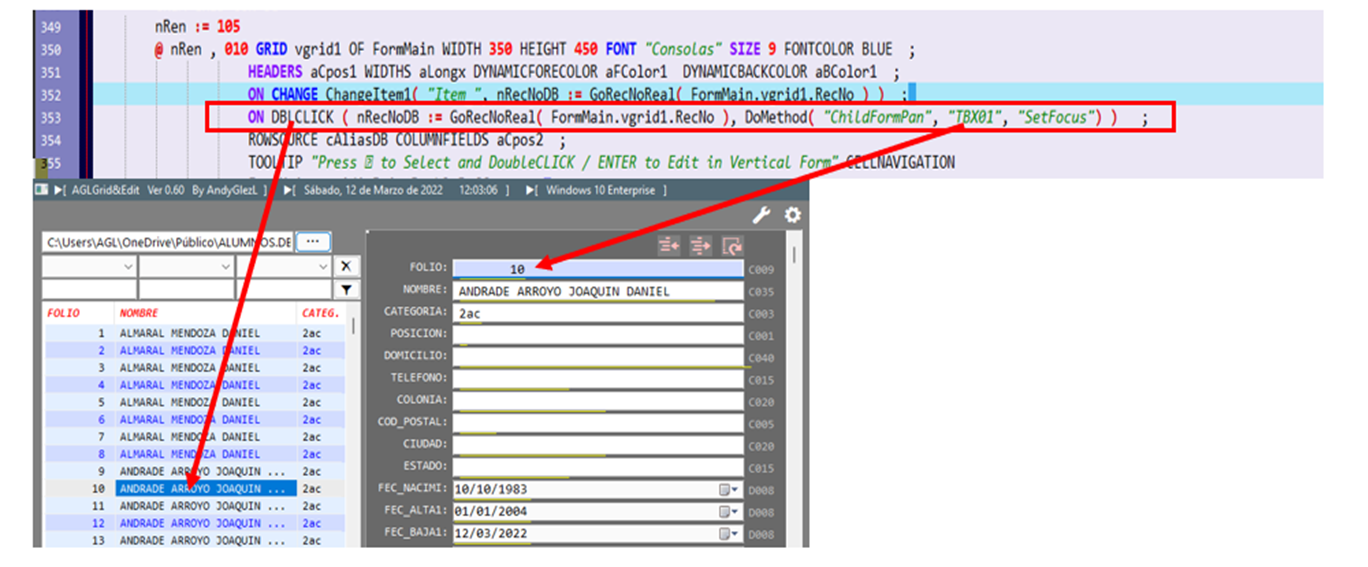Open the FEC_BAJA1 date picker dropdown

[728, 533]
